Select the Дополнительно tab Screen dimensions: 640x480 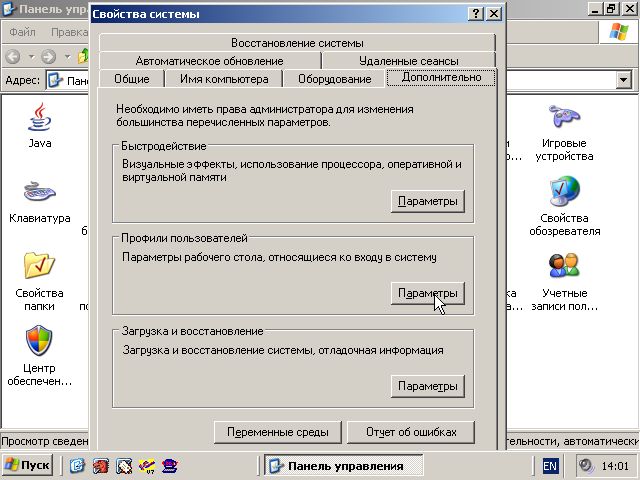tap(441, 78)
